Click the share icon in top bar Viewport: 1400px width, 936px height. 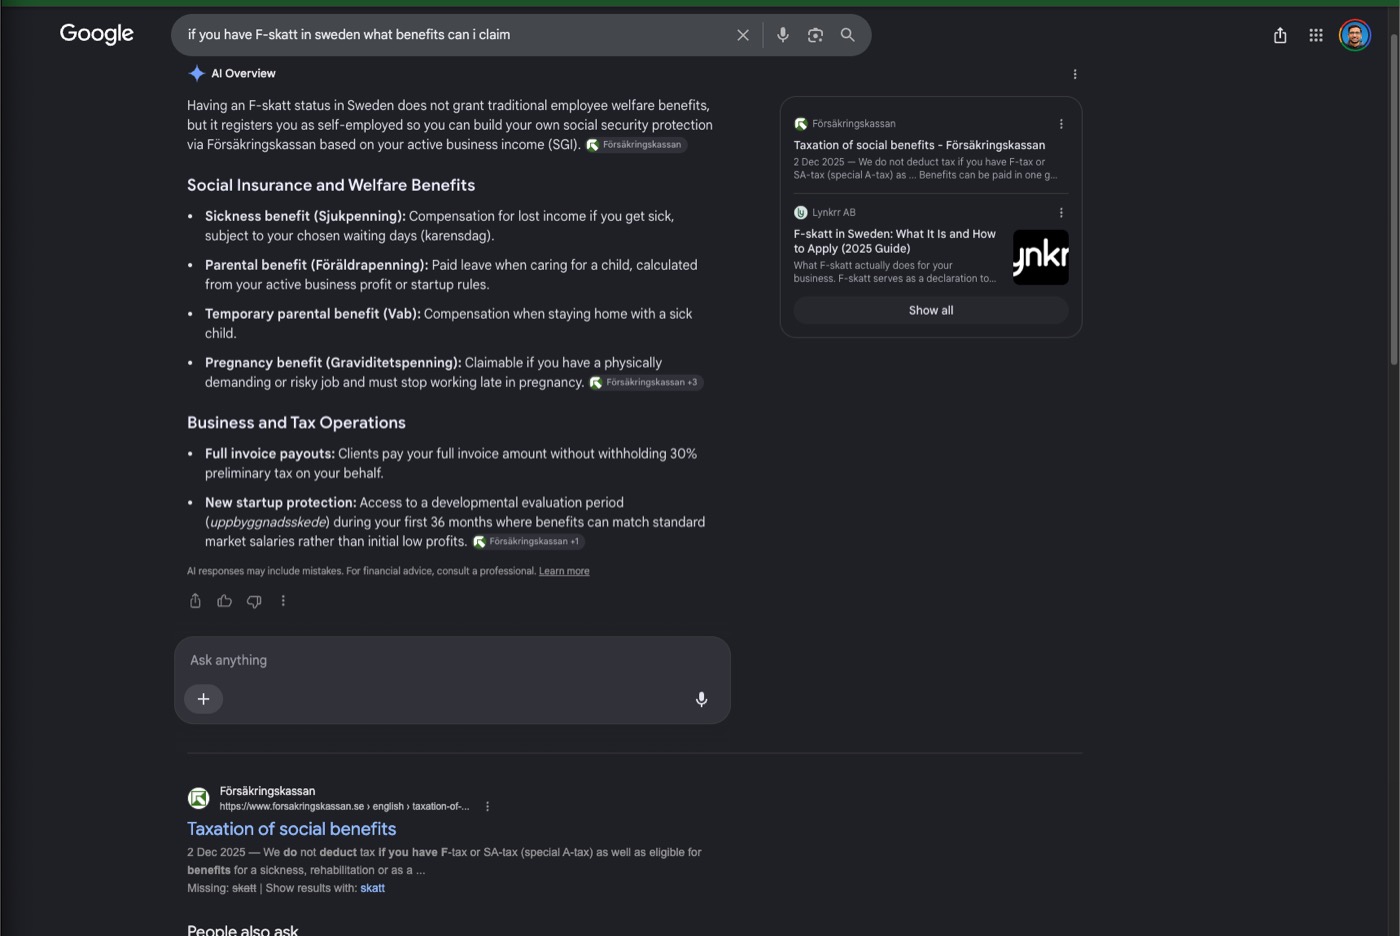1280,35
